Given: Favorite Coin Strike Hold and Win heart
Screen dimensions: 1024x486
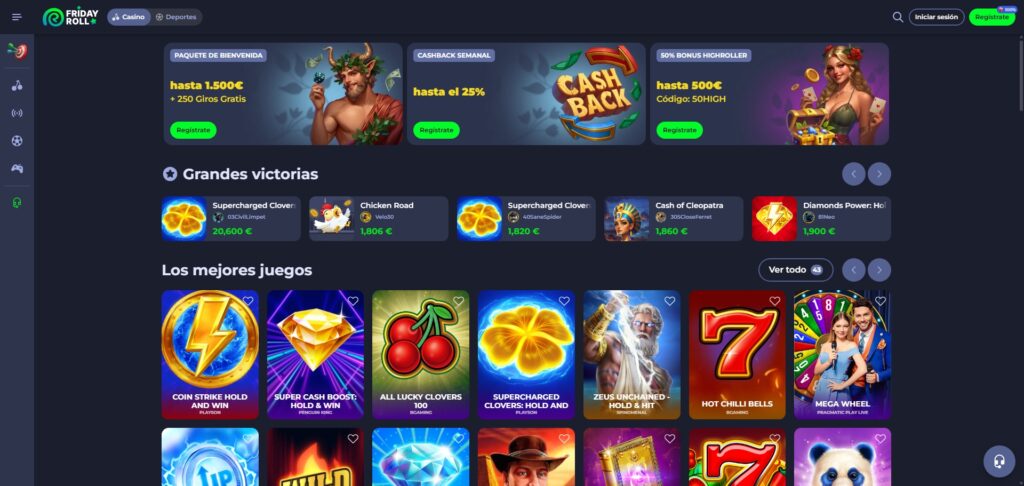Looking at the screenshot, I should pyautogui.click(x=248, y=301).
